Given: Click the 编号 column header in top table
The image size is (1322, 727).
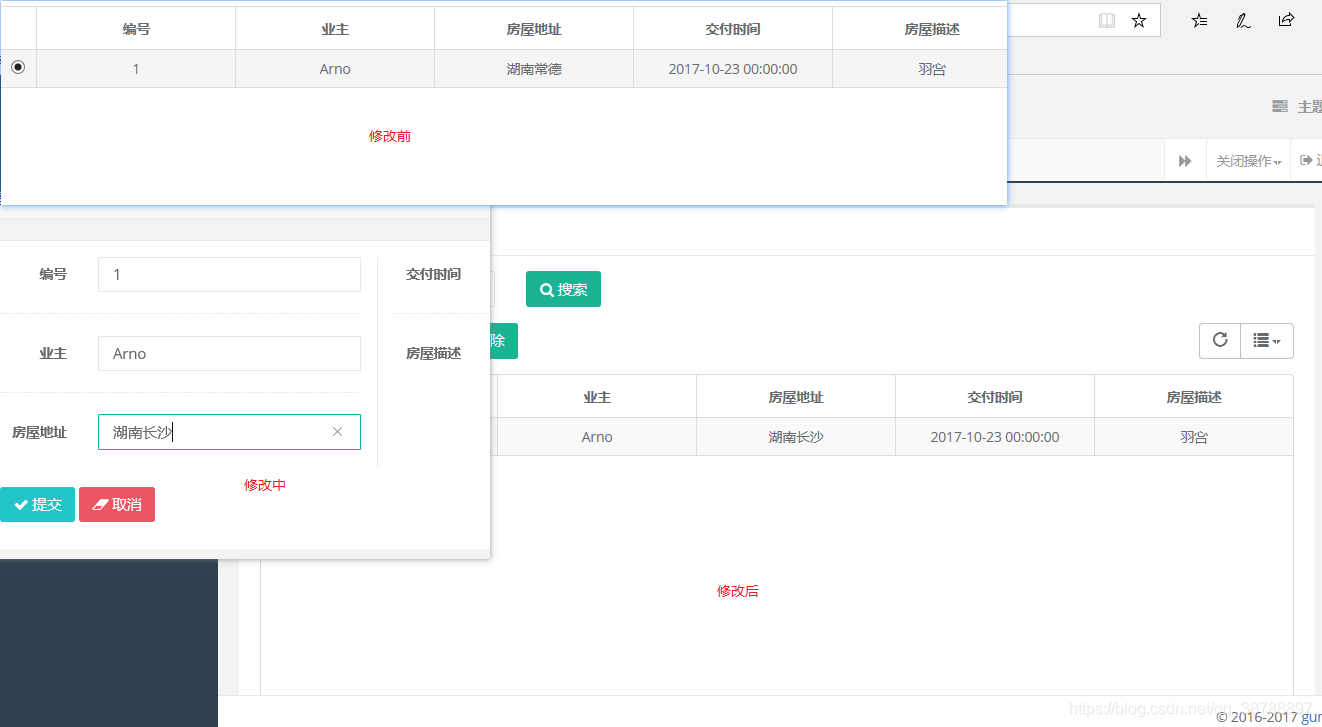Looking at the screenshot, I should [x=136, y=29].
